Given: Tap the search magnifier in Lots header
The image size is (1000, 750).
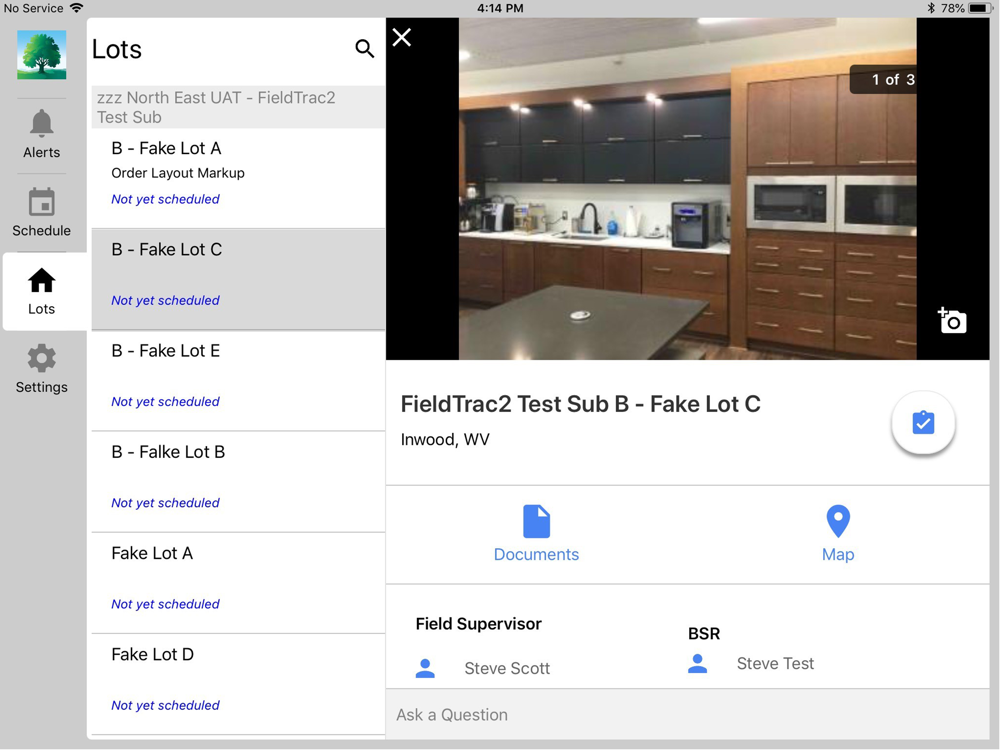Looking at the screenshot, I should (x=364, y=48).
